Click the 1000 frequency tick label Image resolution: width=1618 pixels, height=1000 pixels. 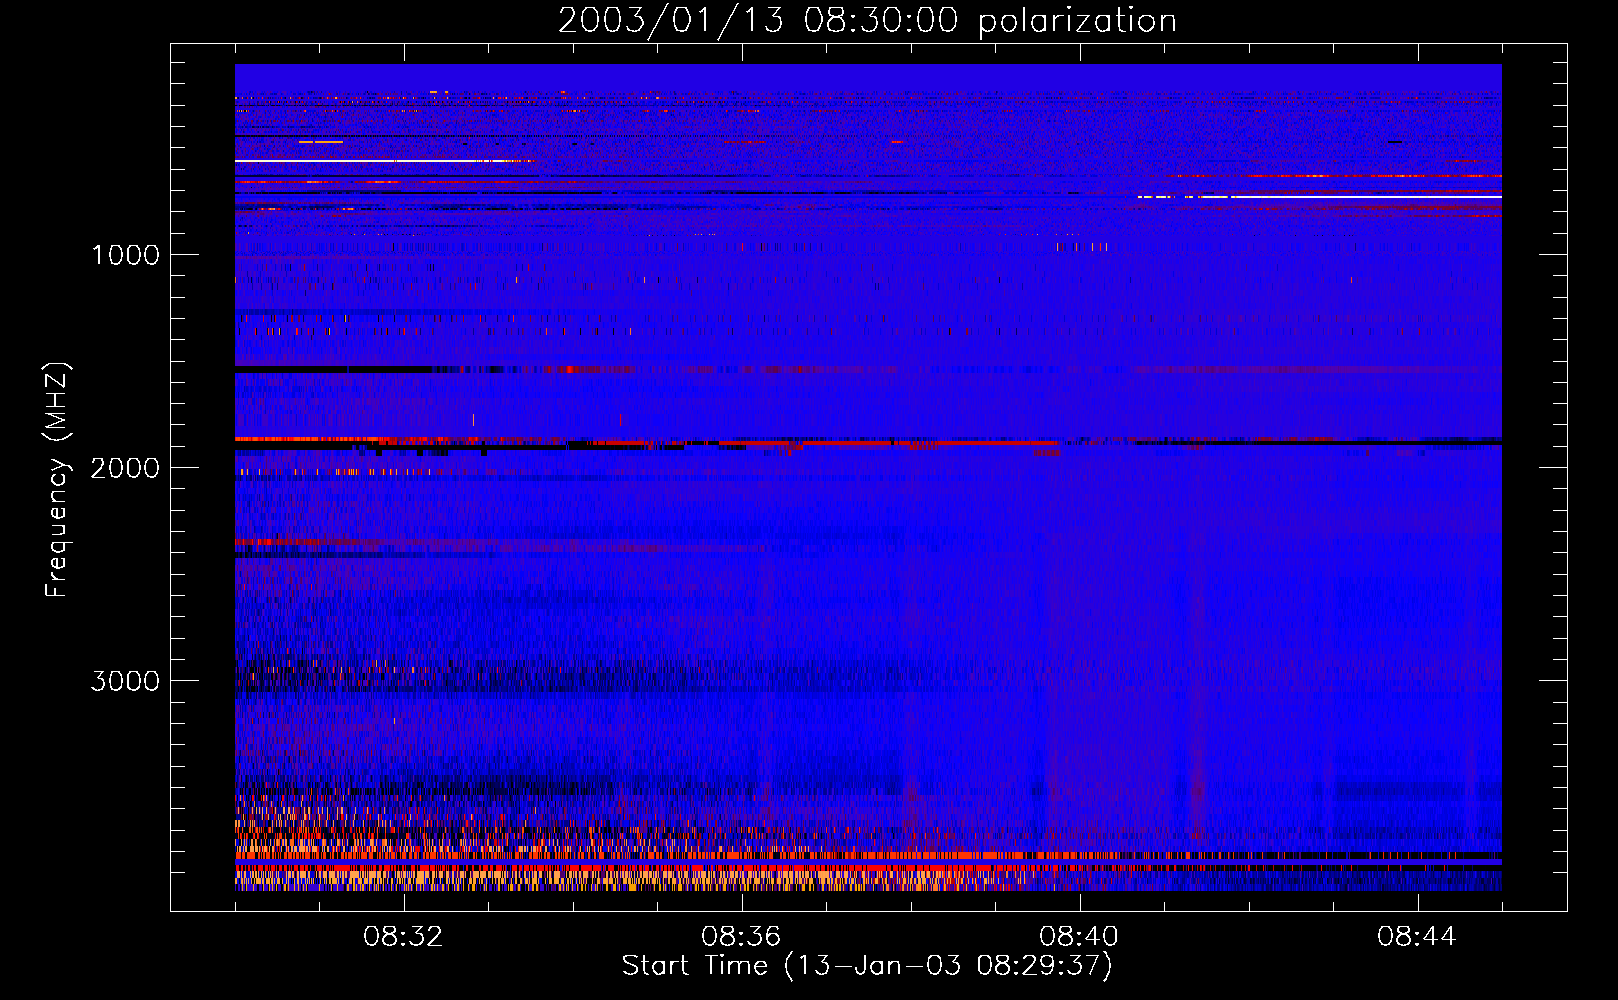coord(125,255)
